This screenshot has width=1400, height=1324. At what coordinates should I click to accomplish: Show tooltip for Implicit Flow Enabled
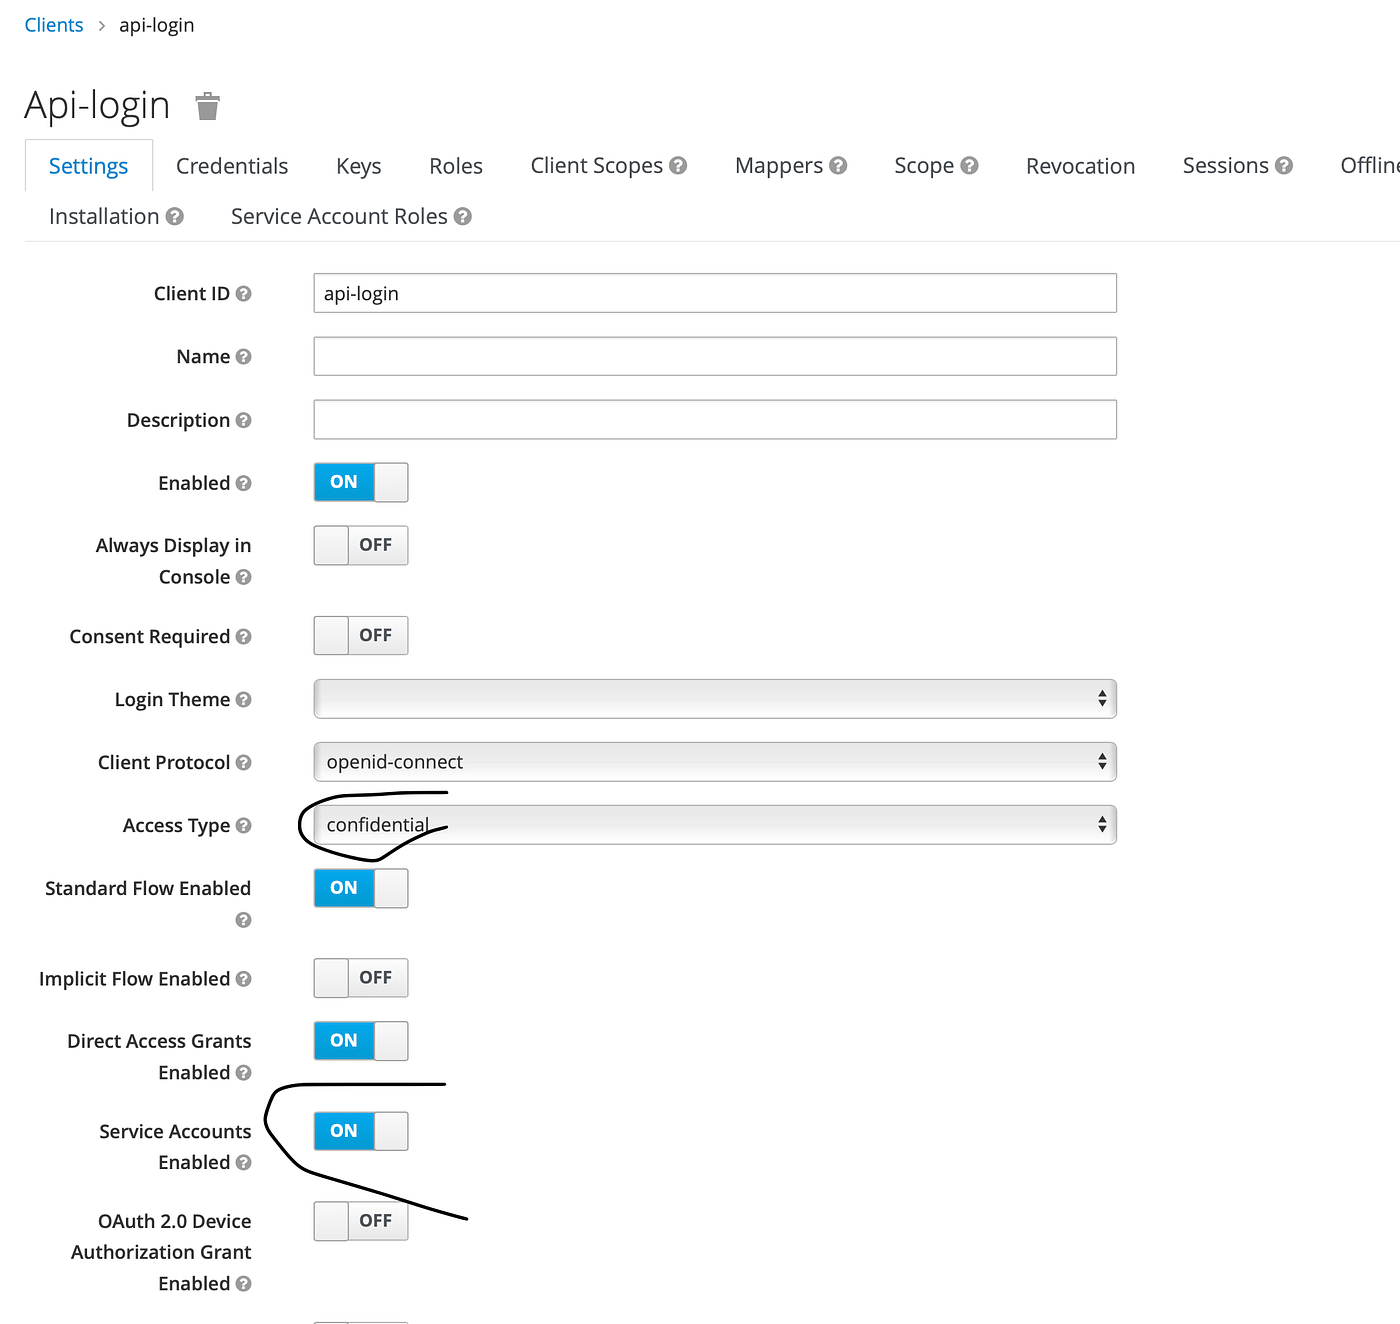(243, 979)
